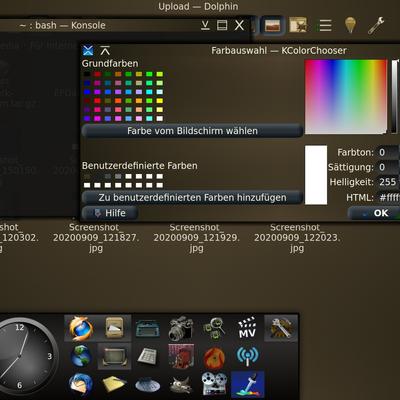Click 'Farbe vom Bildschirm wählen' button
400x400 pixels.
(x=192, y=131)
